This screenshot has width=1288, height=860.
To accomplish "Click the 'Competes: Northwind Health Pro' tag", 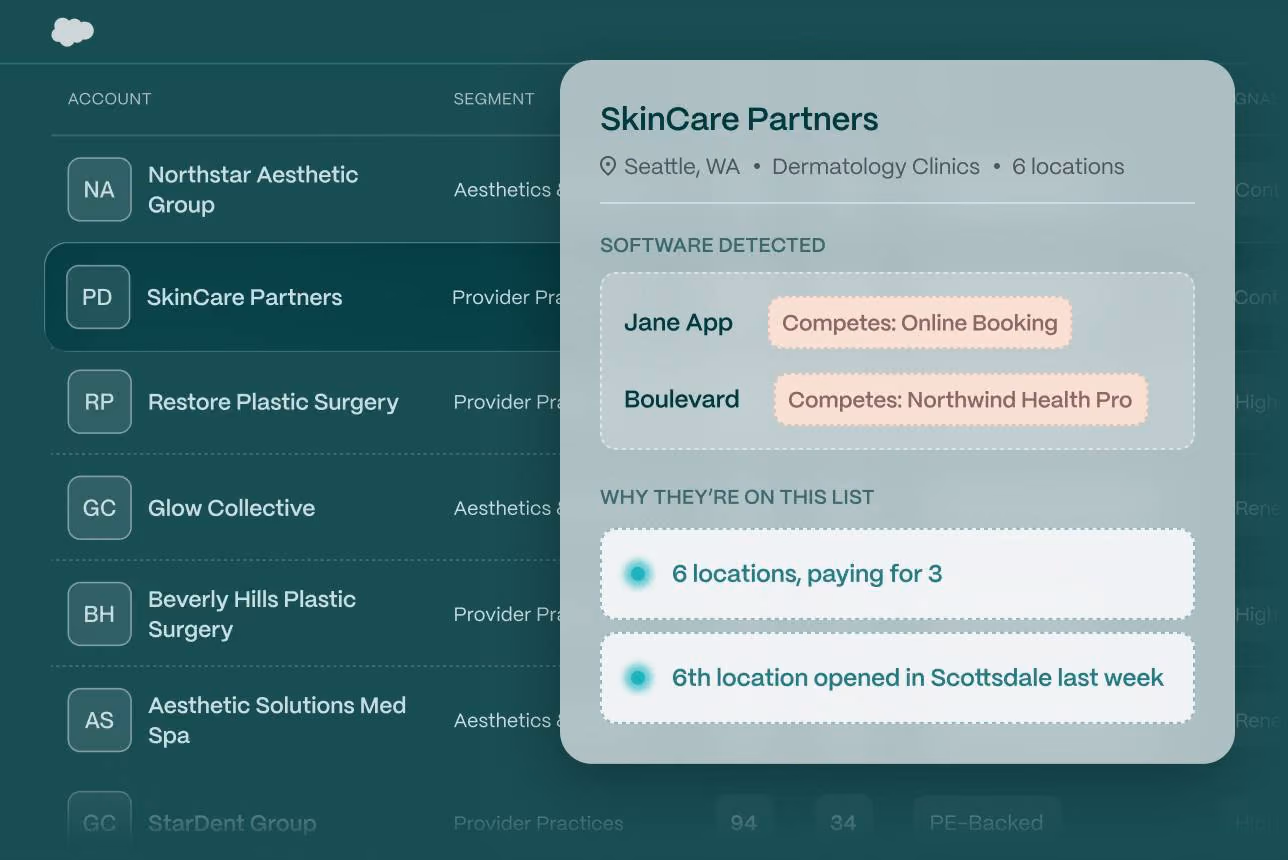I will [x=960, y=400].
